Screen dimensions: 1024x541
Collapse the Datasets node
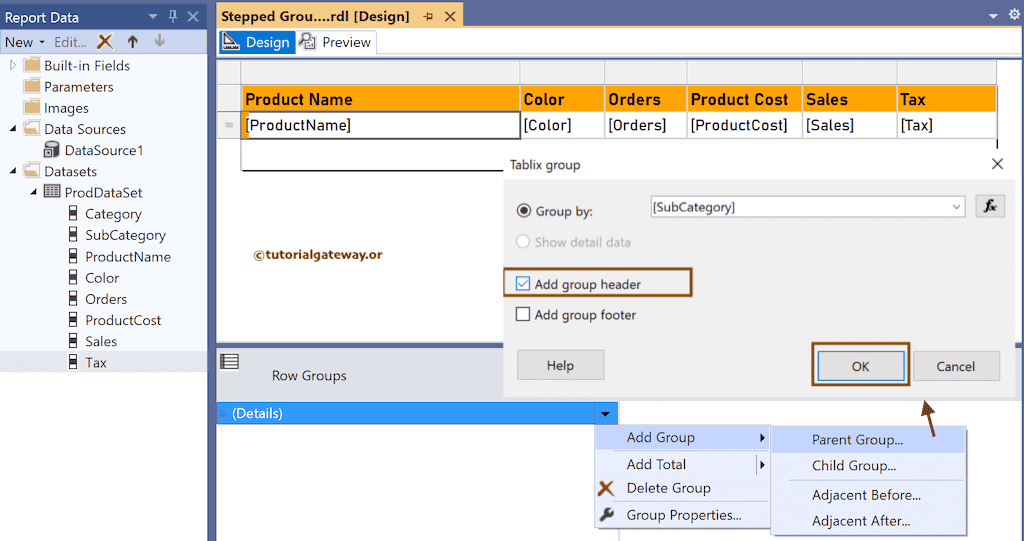(13, 171)
